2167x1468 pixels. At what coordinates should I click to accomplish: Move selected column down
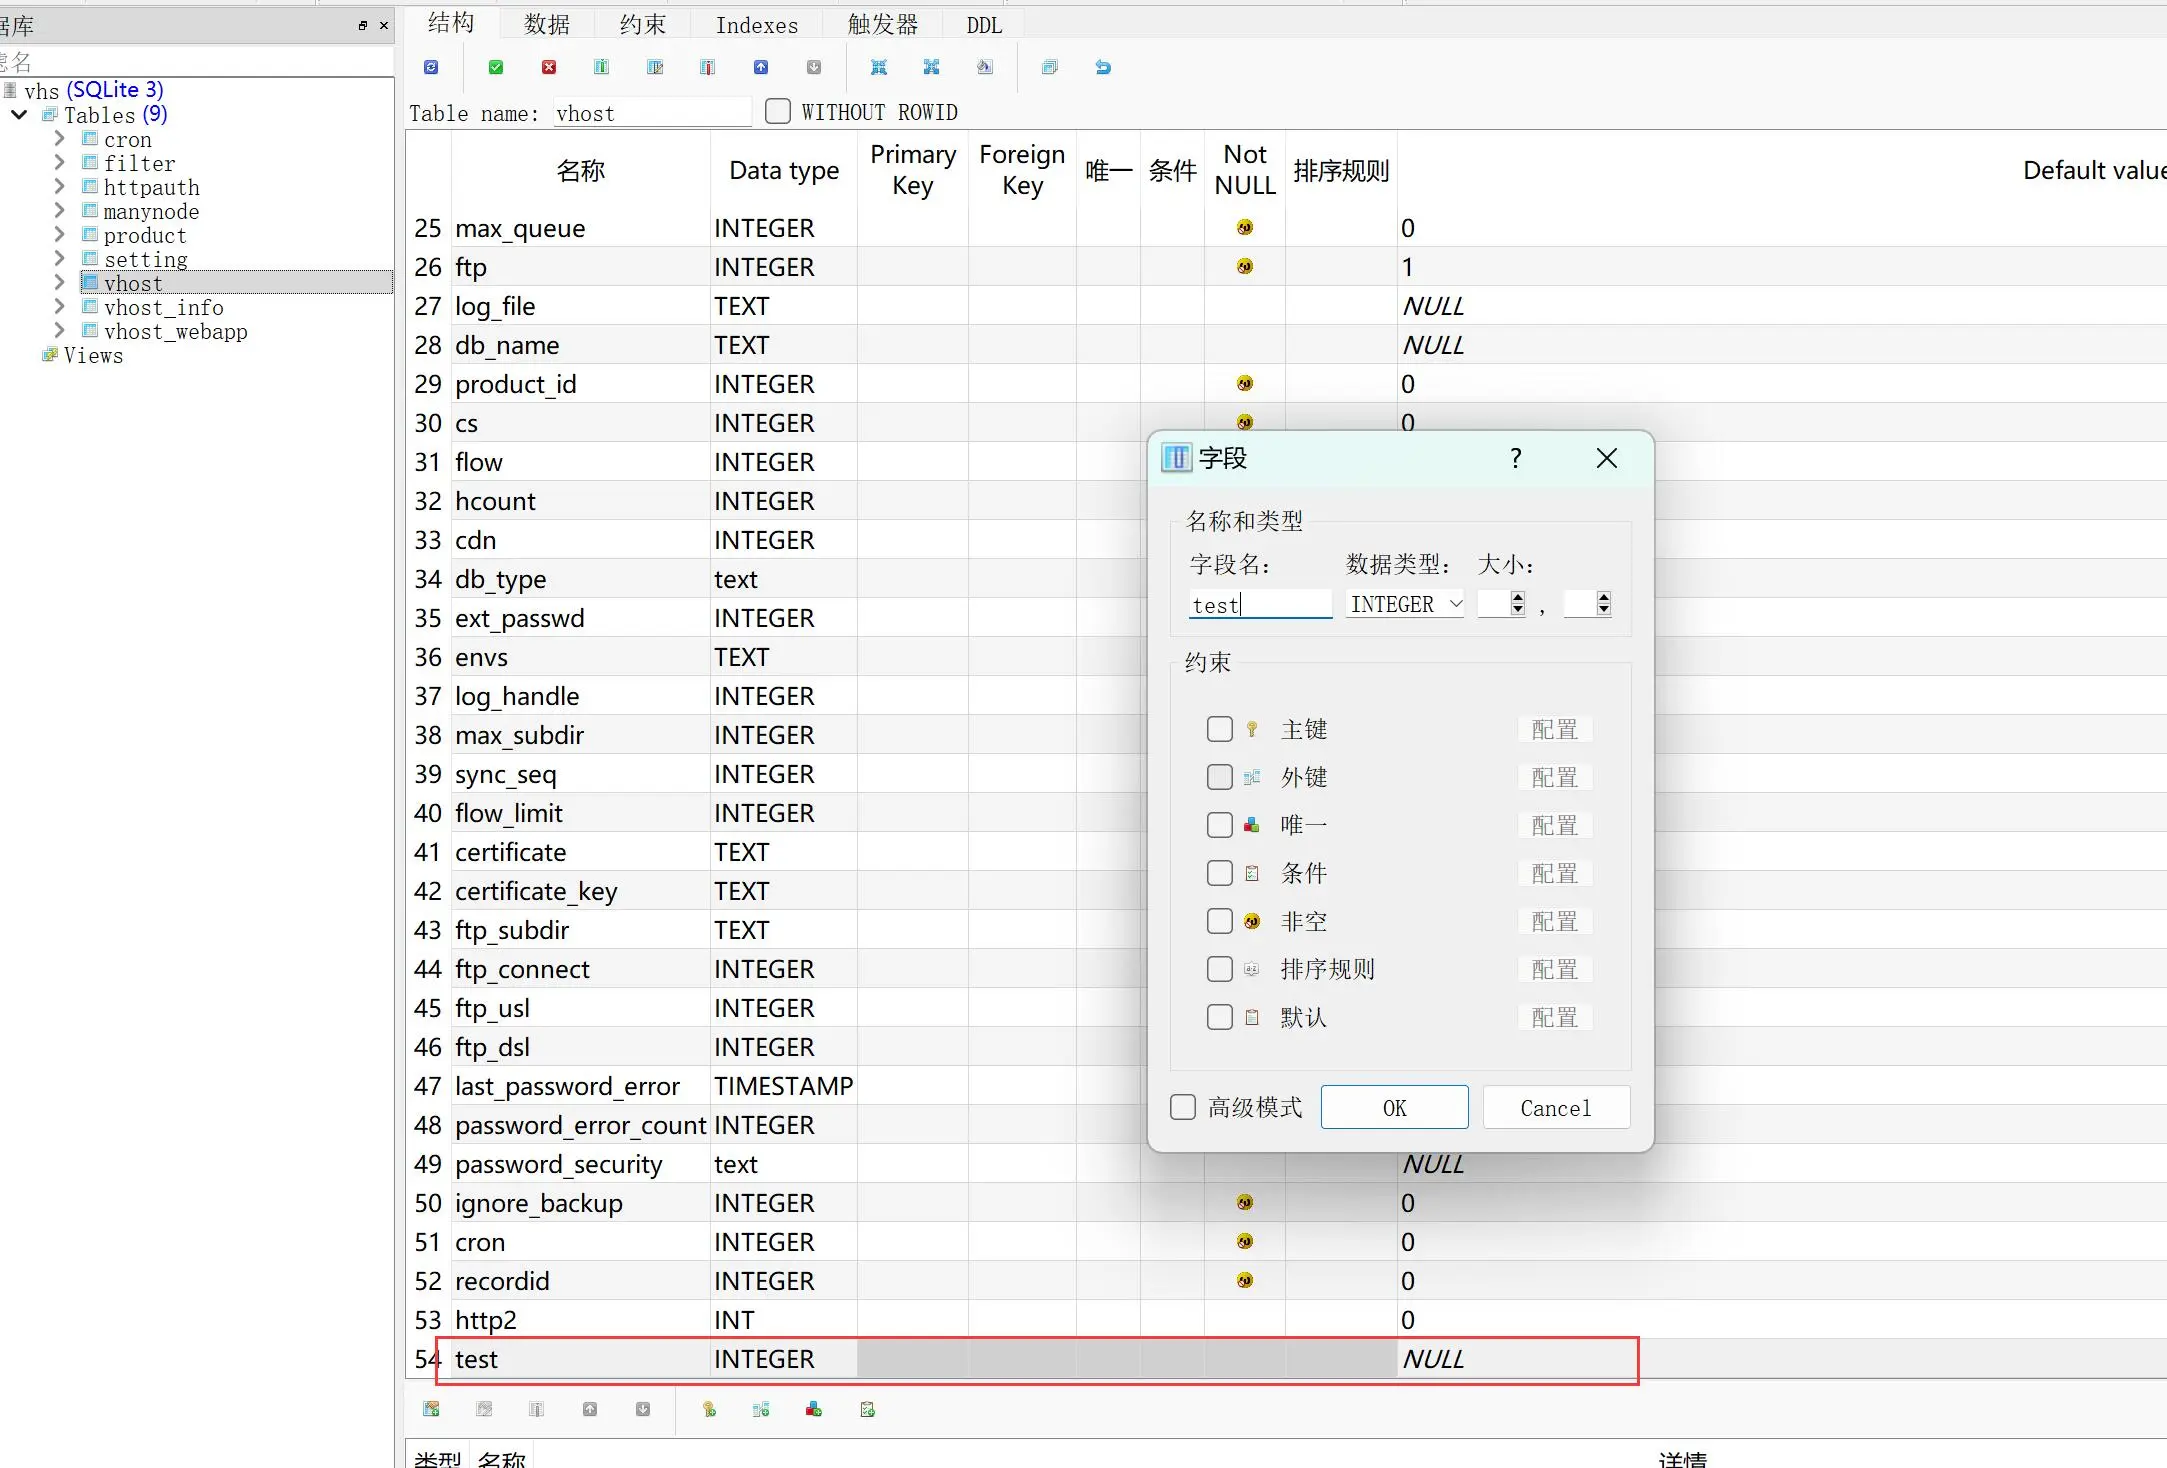[814, 67]
